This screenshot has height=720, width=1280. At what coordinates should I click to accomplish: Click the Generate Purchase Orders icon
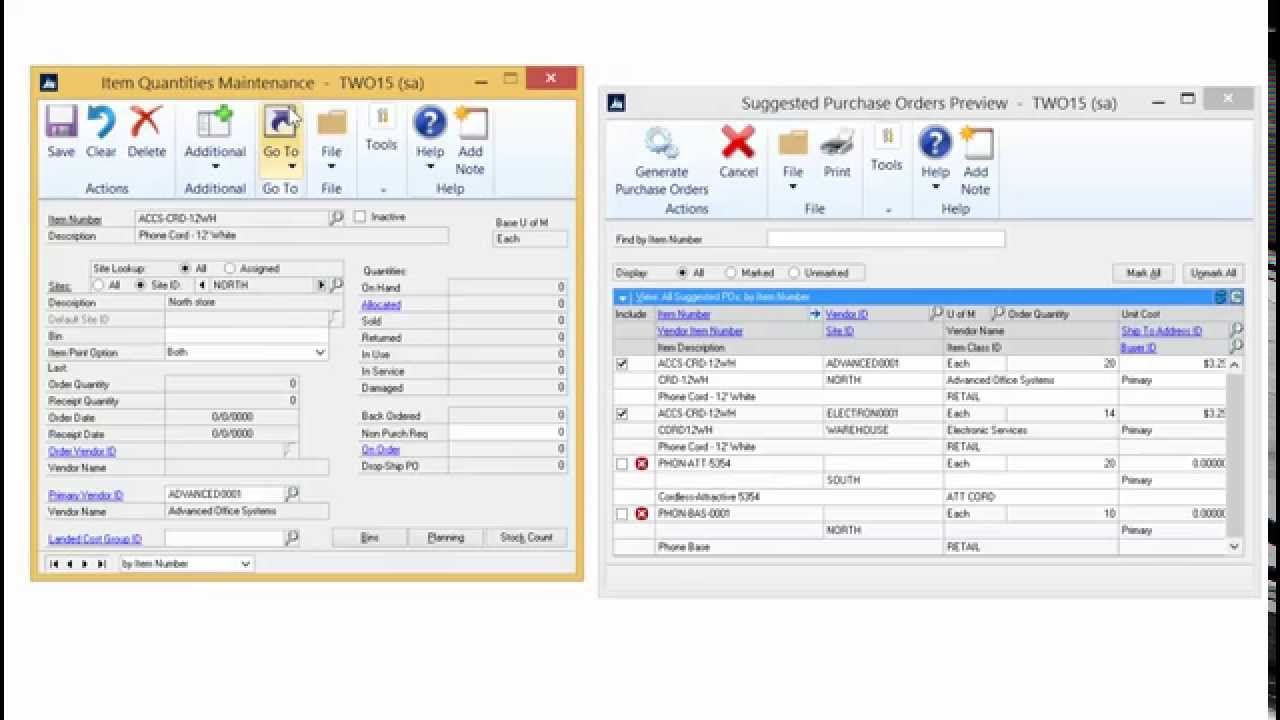click(661, 142)
